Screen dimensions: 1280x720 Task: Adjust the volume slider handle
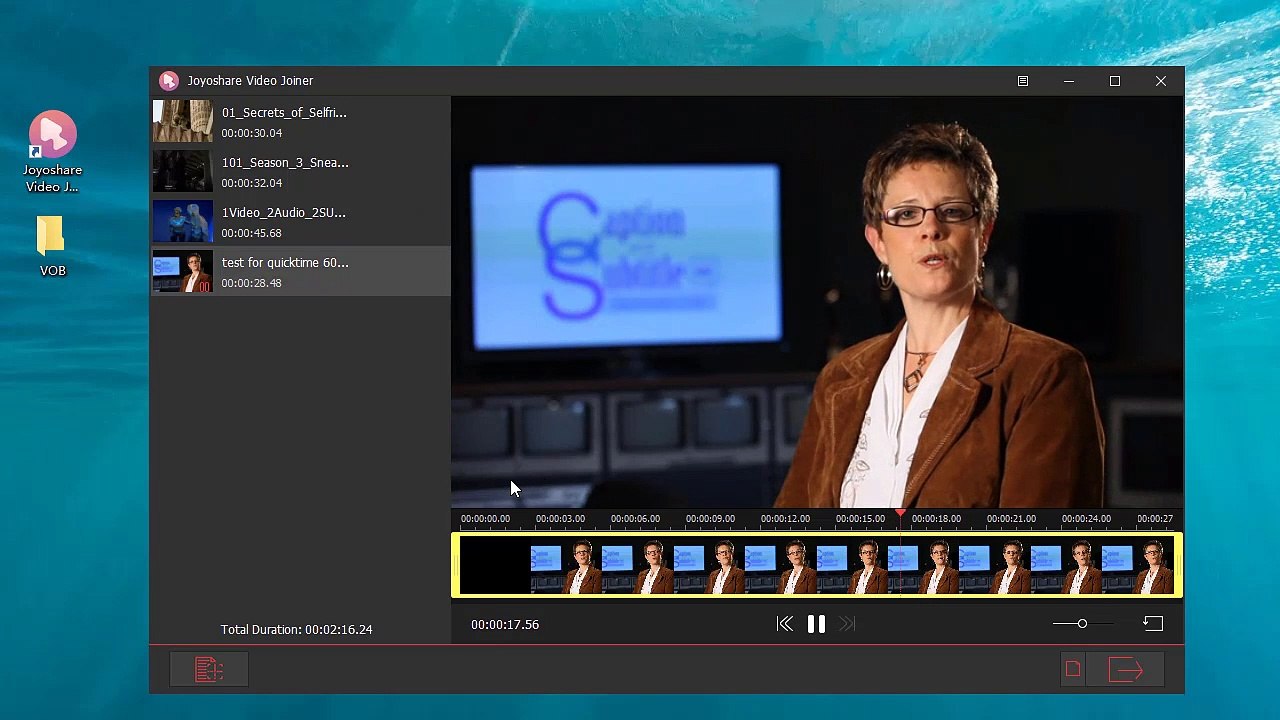tap(1082, 624)
